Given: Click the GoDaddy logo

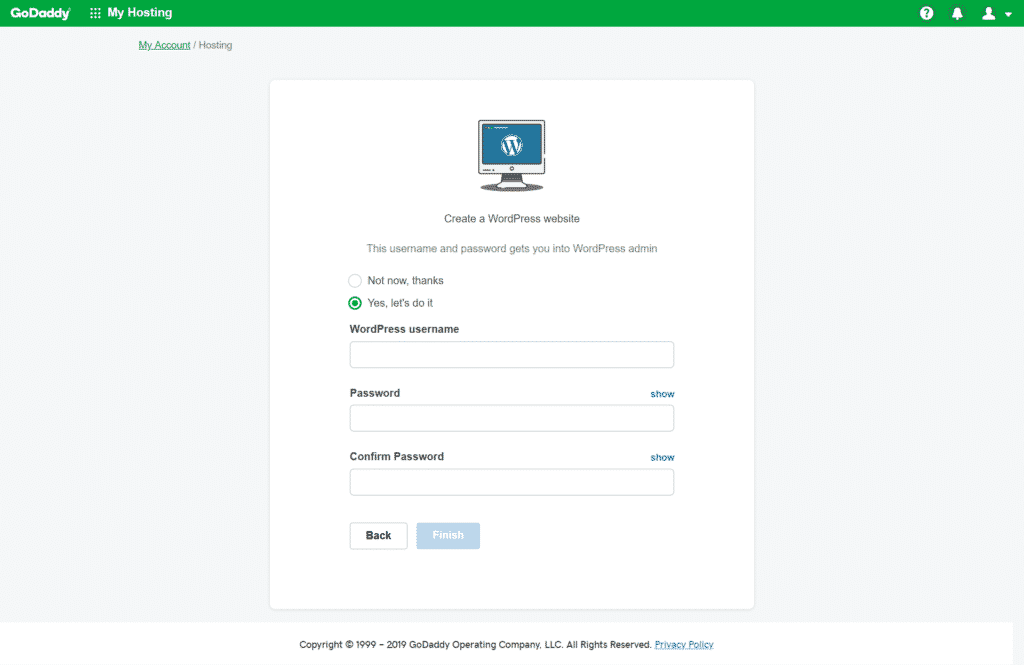Looking at the screenshot, I should pos(40,13).
